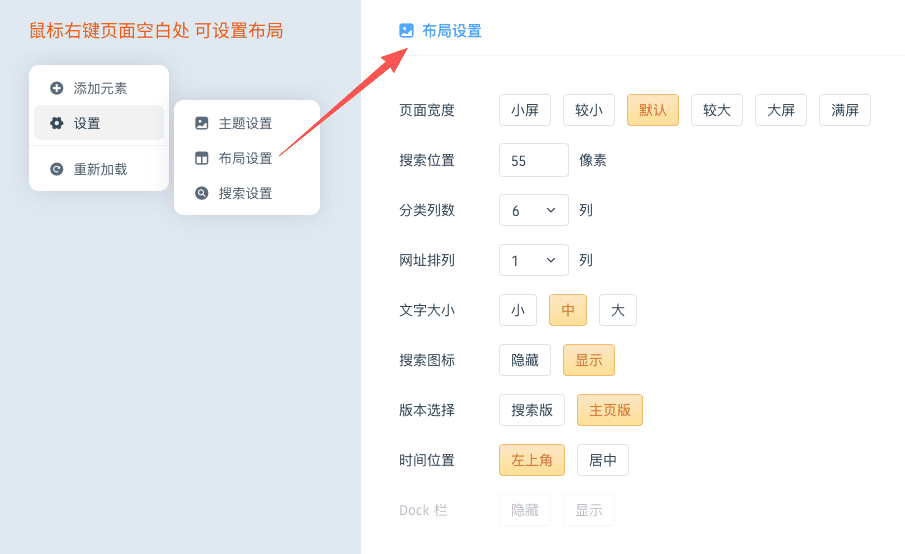The width and height of the screenshot is (905, 554).
Task: Select 小屏 page width option
Action: point(525,110)
